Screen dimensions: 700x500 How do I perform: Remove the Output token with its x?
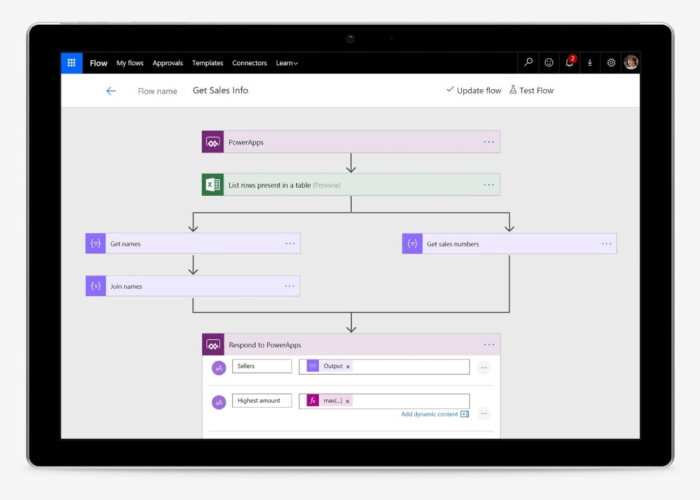(x=348, y=367)
